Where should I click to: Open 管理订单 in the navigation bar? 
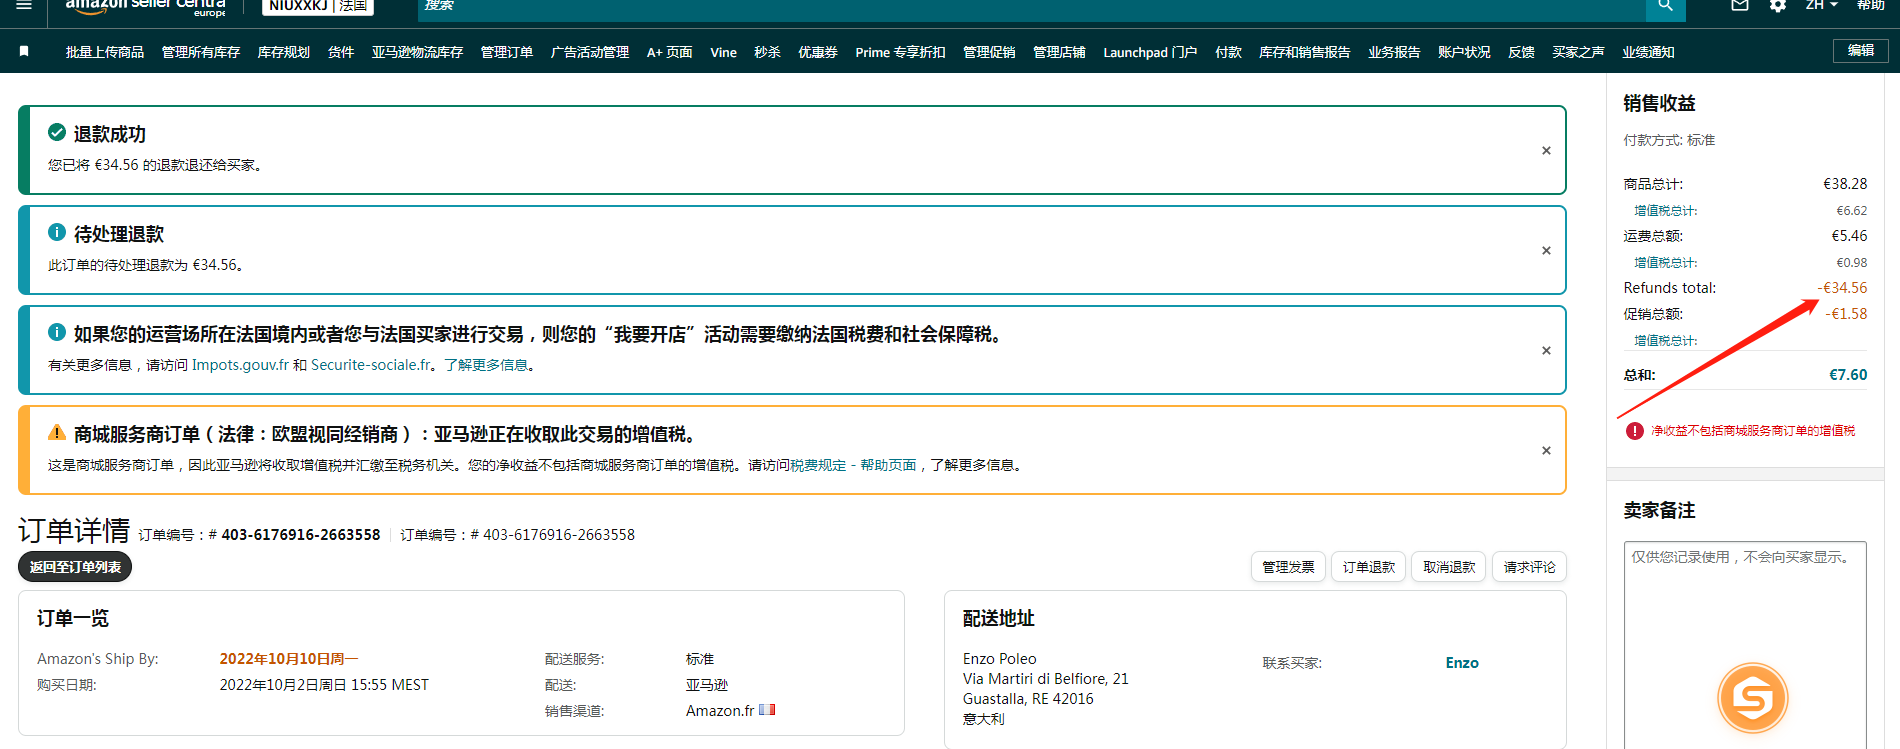pyautogui.click(x=506, y=52)
